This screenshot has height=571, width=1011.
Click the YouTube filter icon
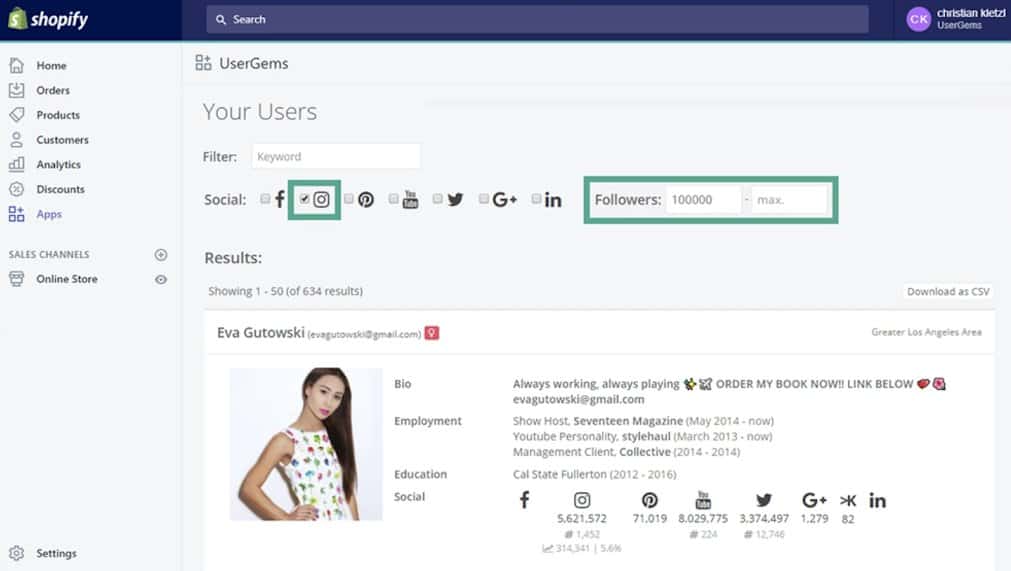point(410,199)
